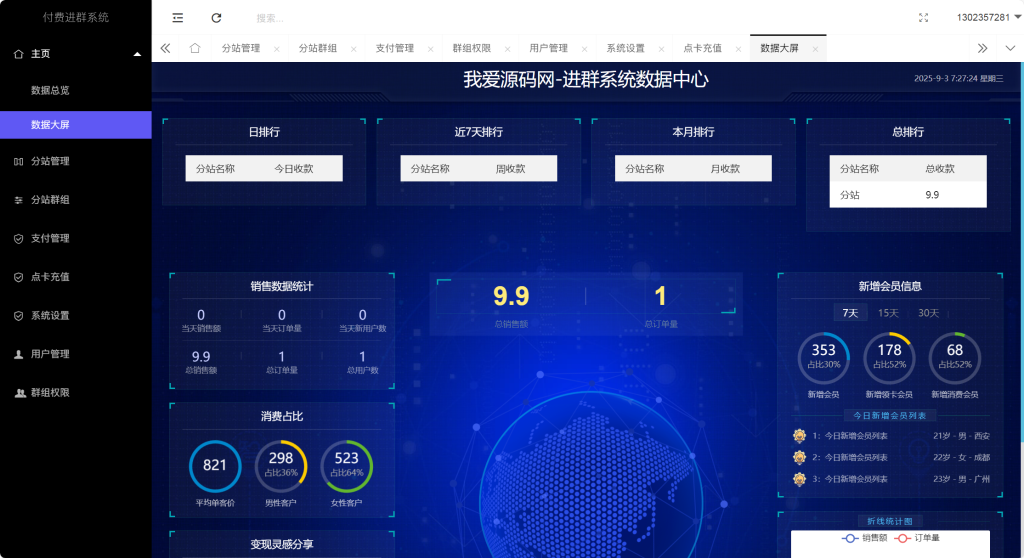Click the 月收款 header in 本月排行

coord(725,169)
